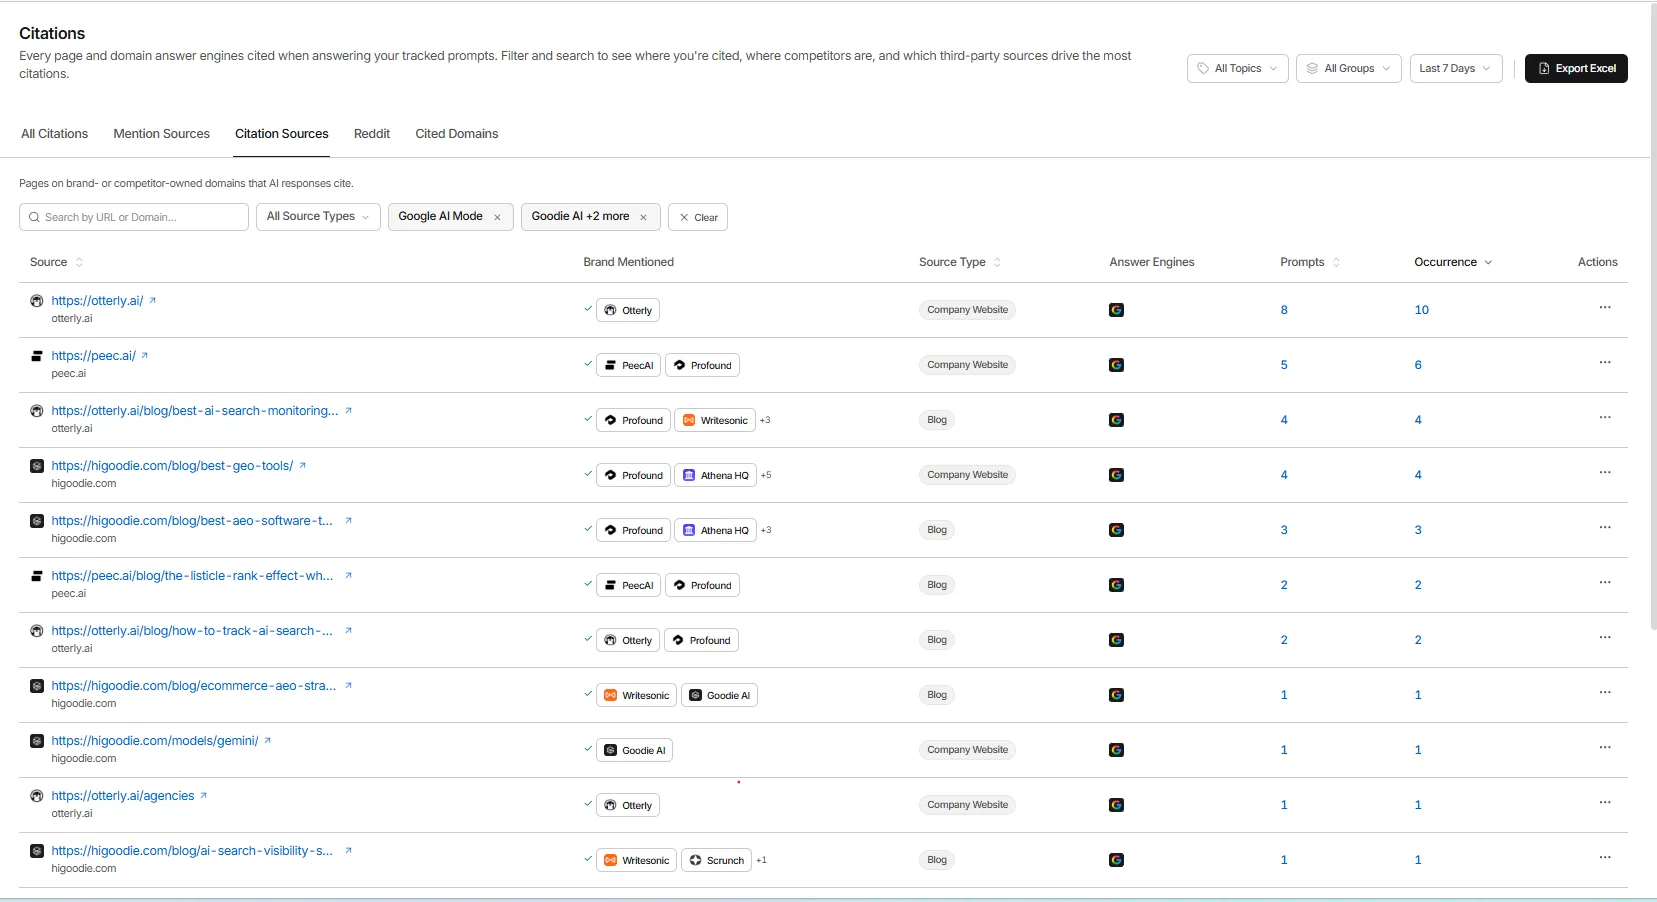Click Occurrence count 10 in otterly.ai row
The image size is (1657, 902).
point(1421,310)
